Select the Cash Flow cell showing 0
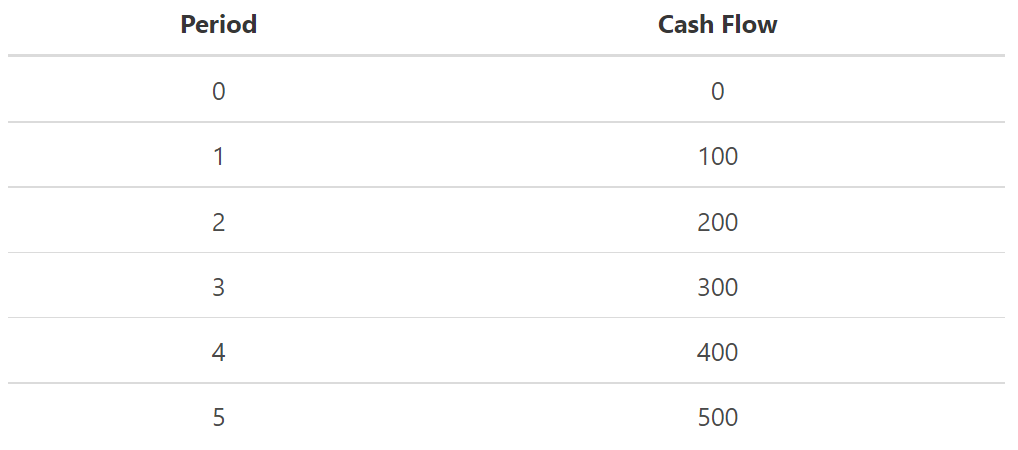 click(x=717, y=91)
